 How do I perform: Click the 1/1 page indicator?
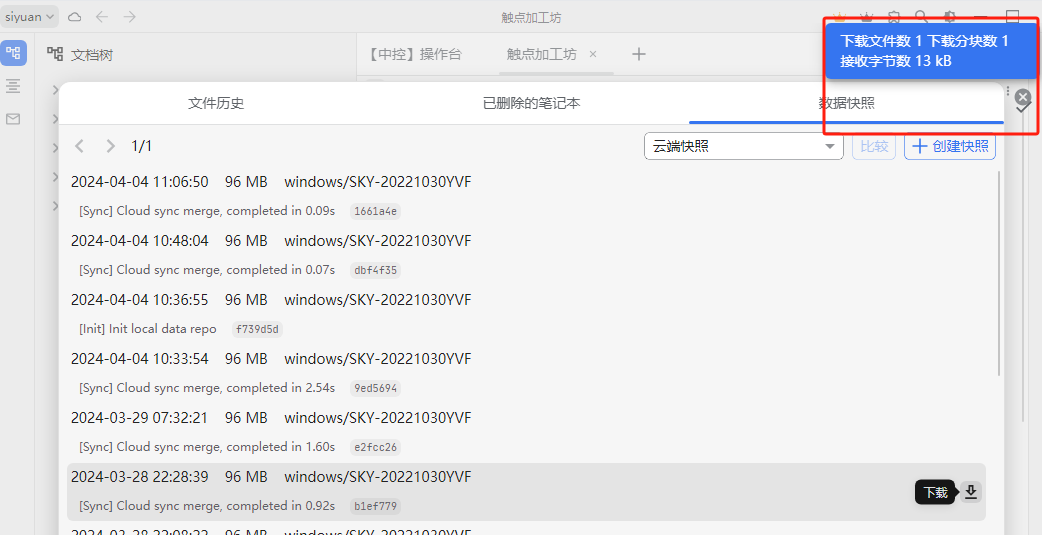pyautogui.click(x=142, y=146)
